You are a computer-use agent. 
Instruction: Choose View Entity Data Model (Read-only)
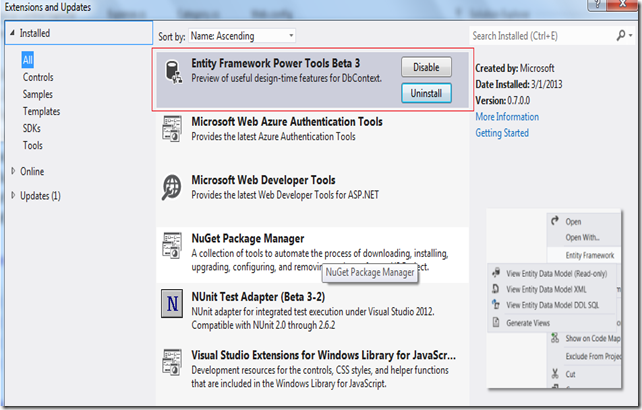point(556,274)
